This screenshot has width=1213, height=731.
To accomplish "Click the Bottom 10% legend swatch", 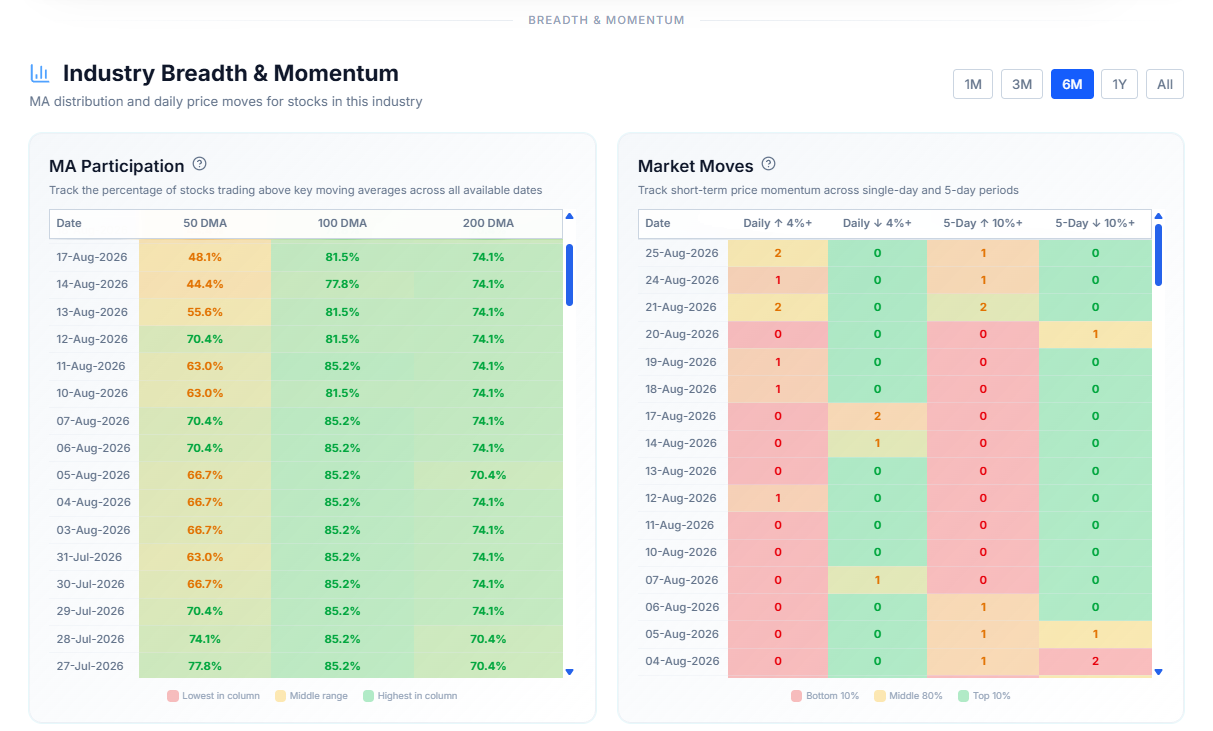I will [x=796, y=695].
